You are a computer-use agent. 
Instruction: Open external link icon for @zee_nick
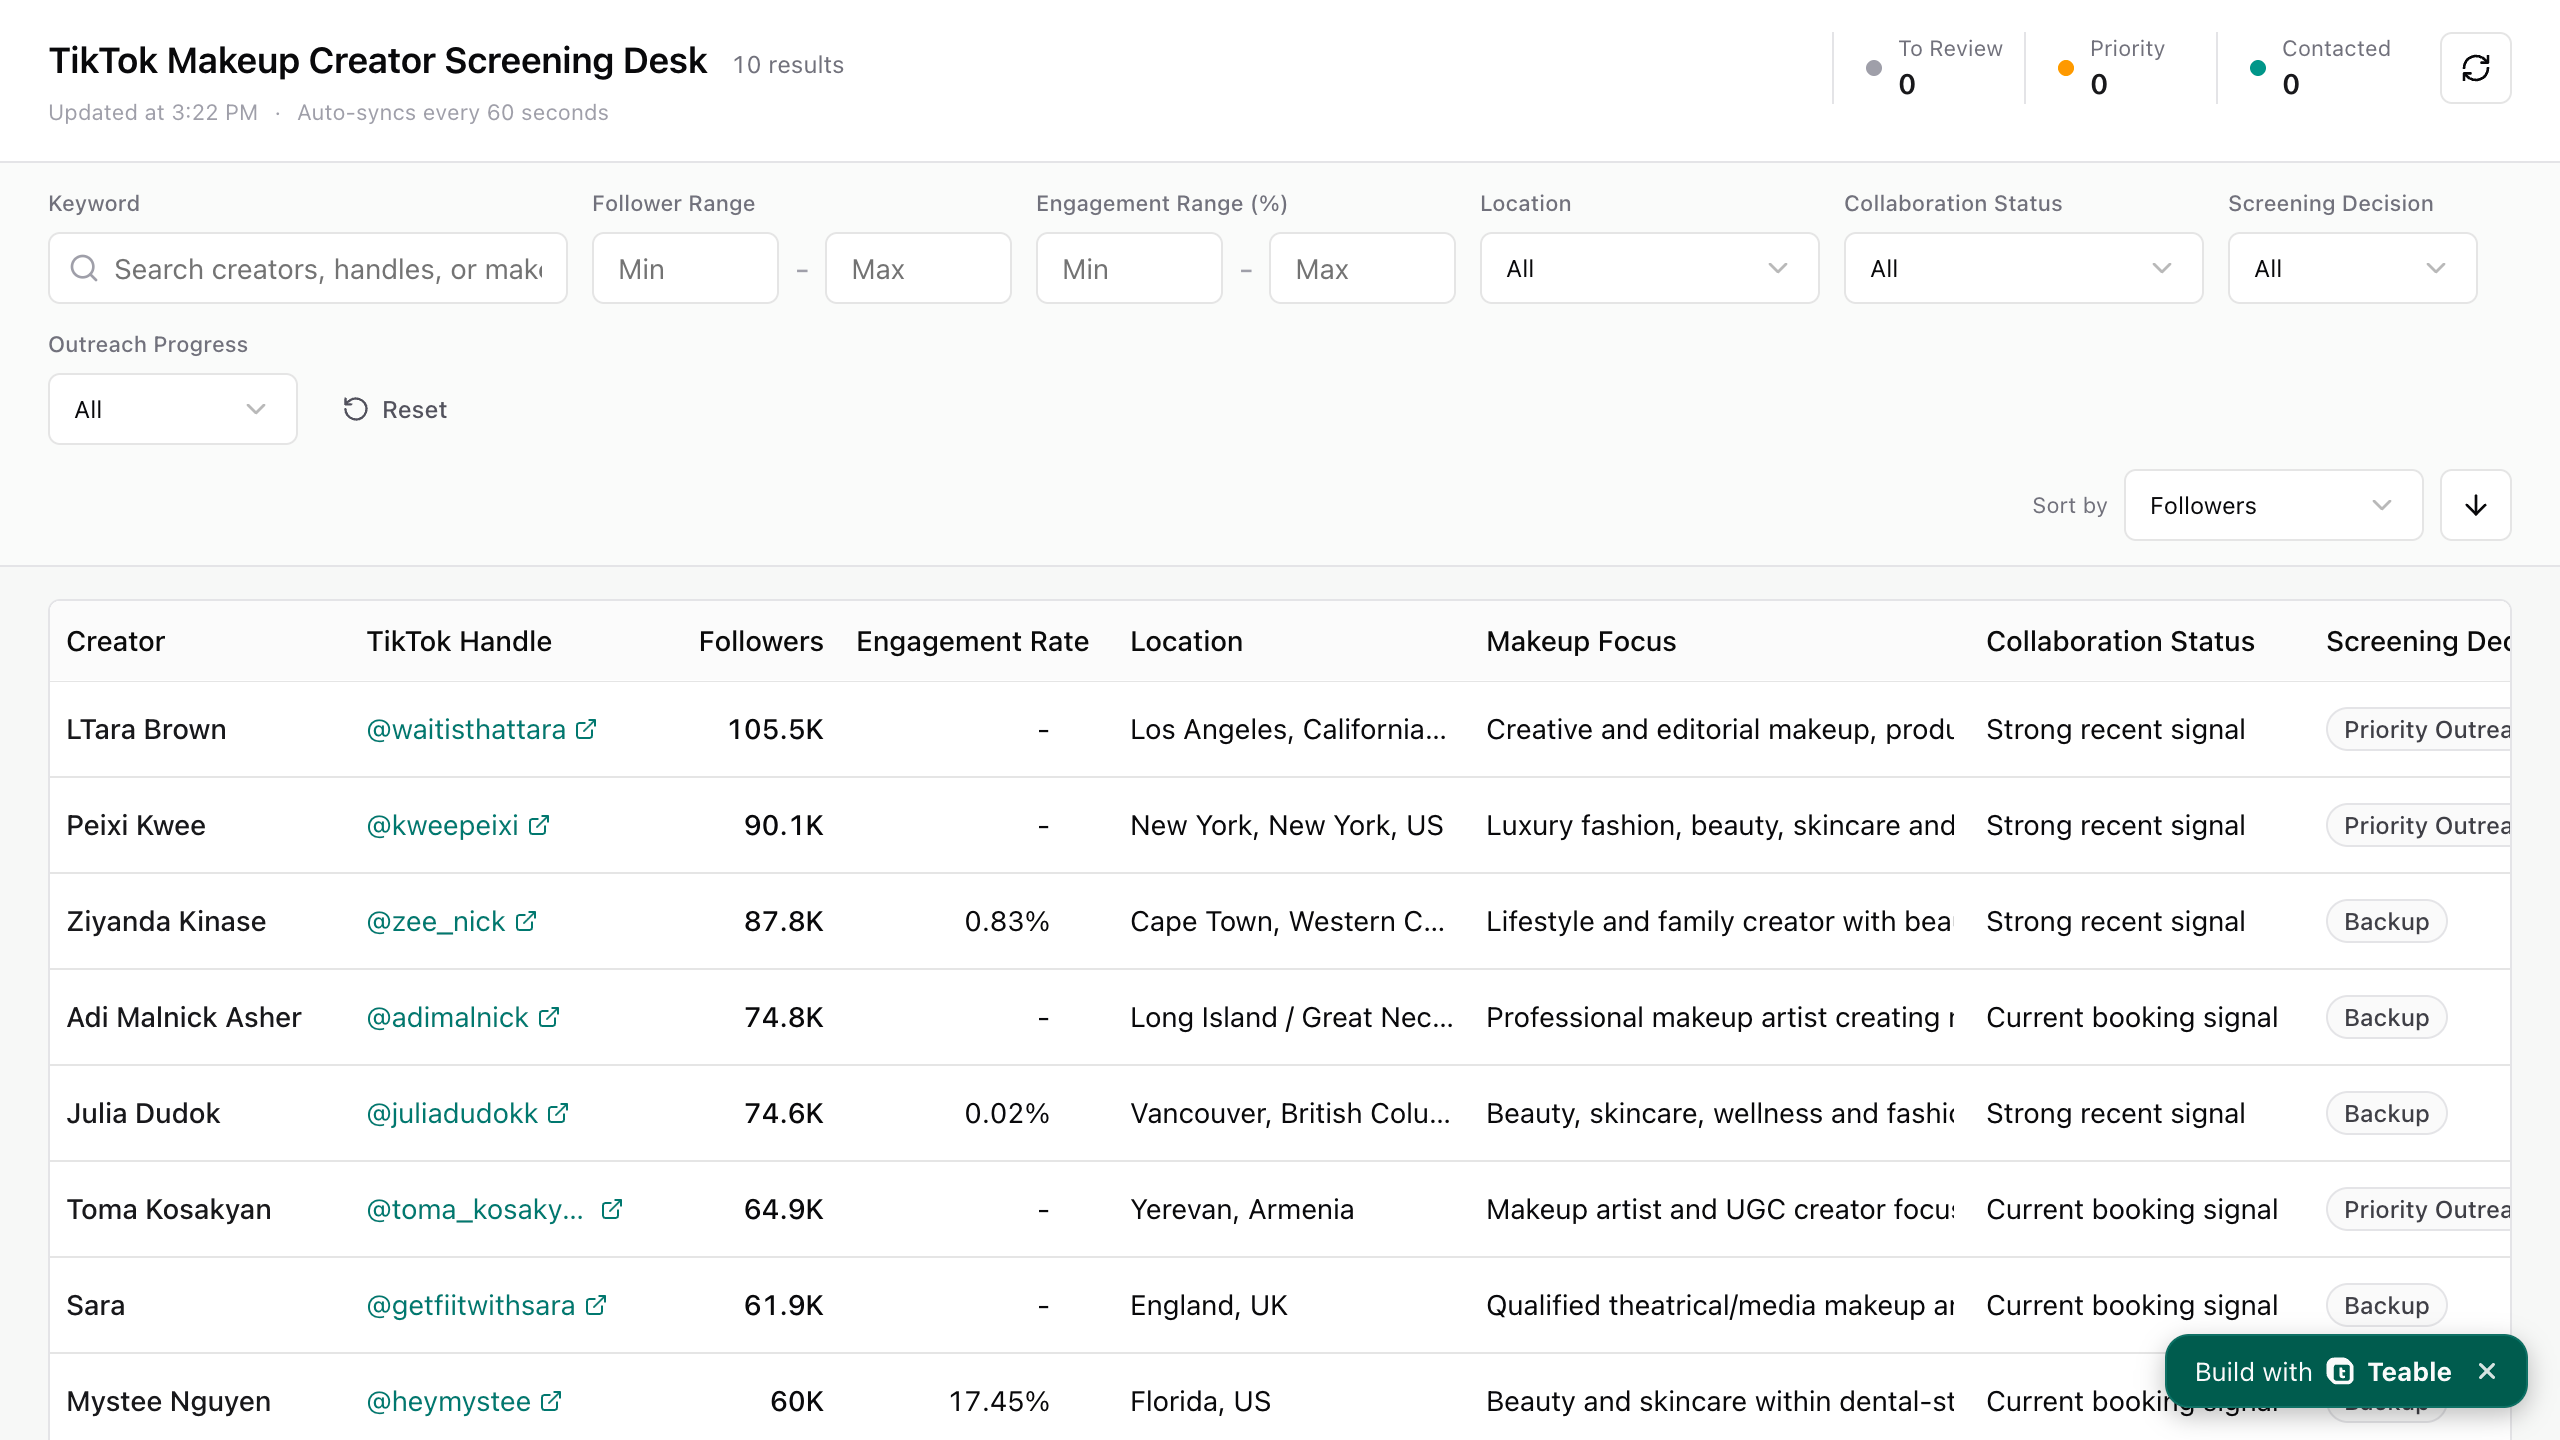point(526,921)
